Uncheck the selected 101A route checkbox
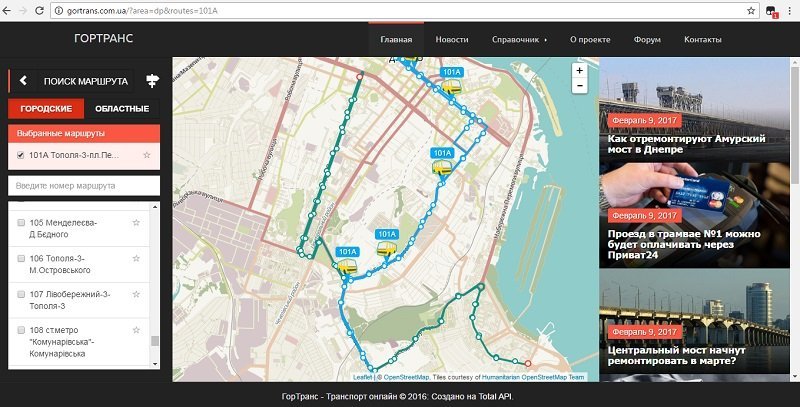800x407 pixels. [x=21, y=156]
